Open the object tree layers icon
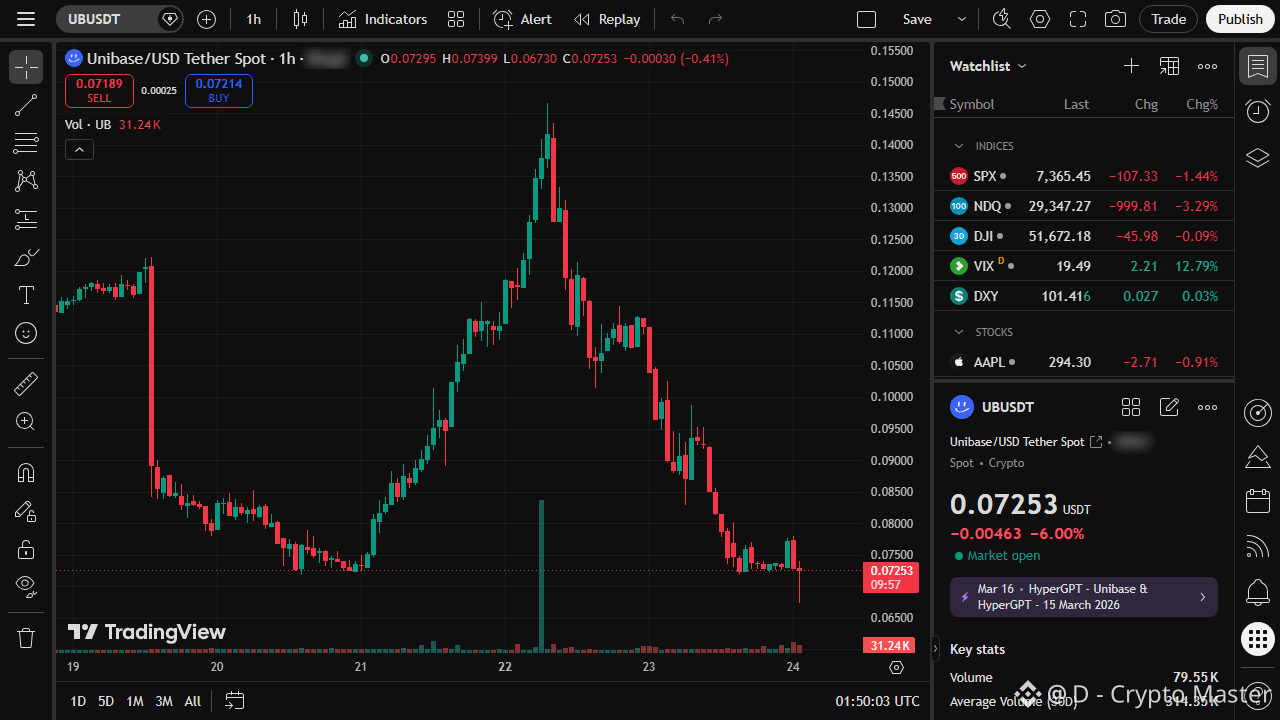 (x=1258, y=157)
